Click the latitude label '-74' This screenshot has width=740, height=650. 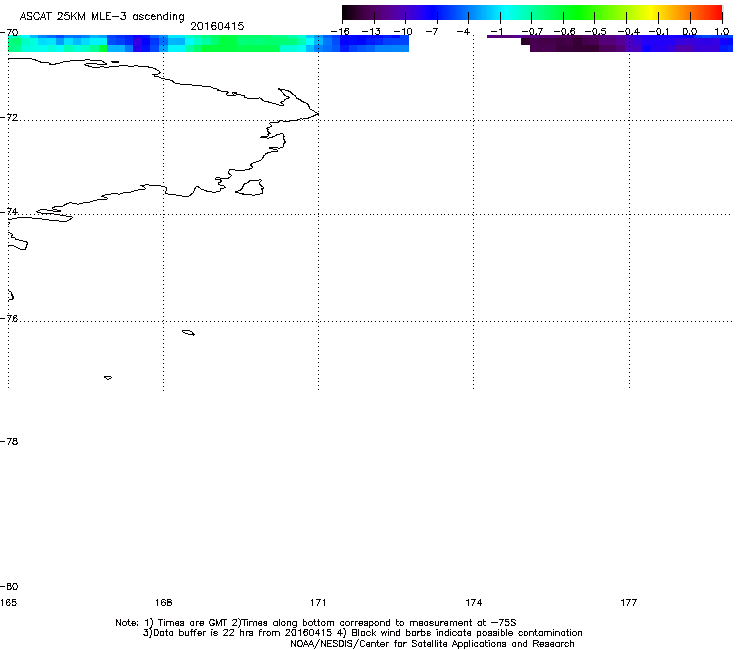point(9,211)
